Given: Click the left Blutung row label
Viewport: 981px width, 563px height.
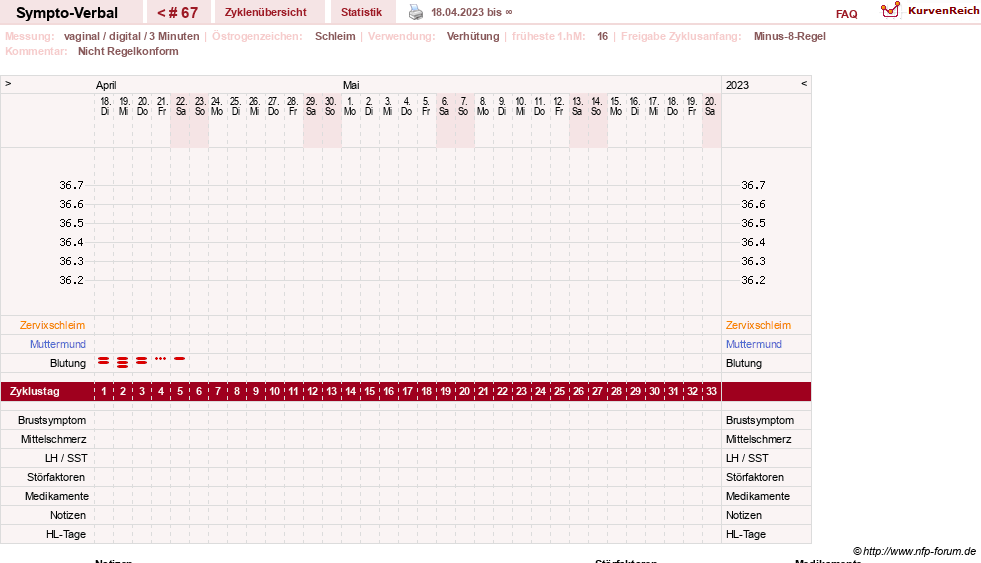Looking at the screenshot, I should tap(68, 363).
